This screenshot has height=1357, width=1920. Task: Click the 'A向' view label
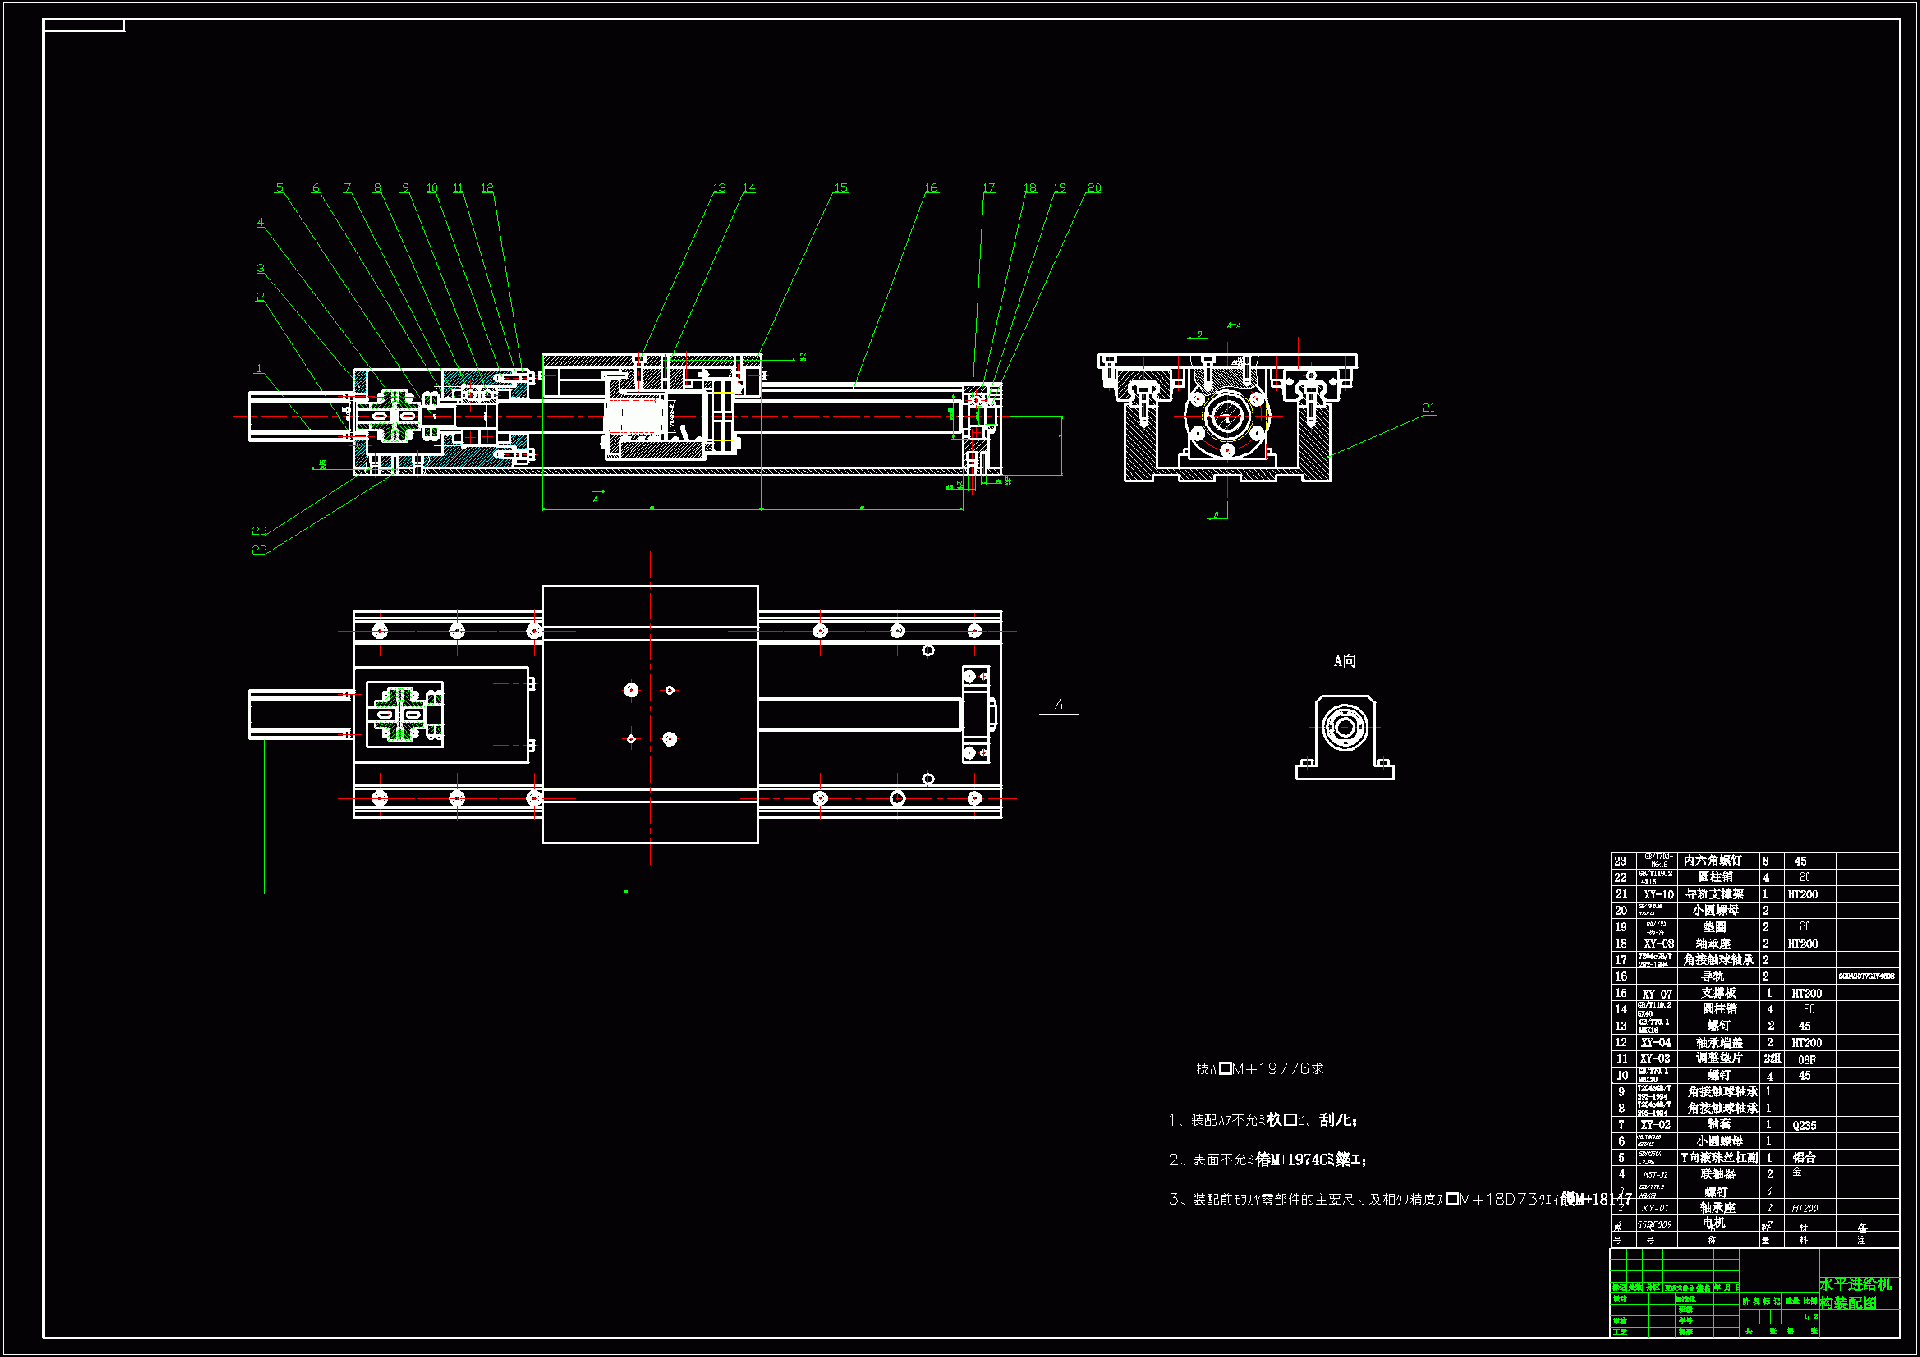click(x=1344, y=661)
